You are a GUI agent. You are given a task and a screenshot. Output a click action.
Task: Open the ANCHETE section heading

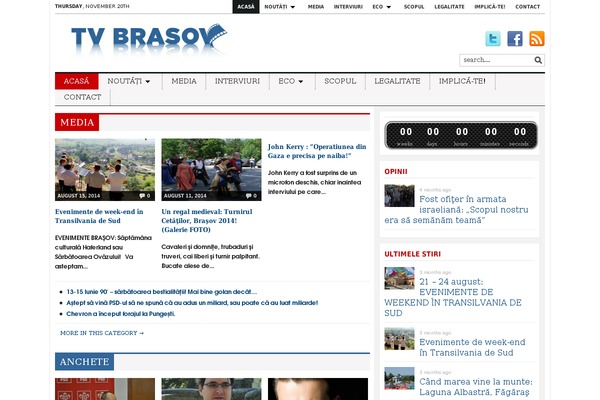click(85, 362)
